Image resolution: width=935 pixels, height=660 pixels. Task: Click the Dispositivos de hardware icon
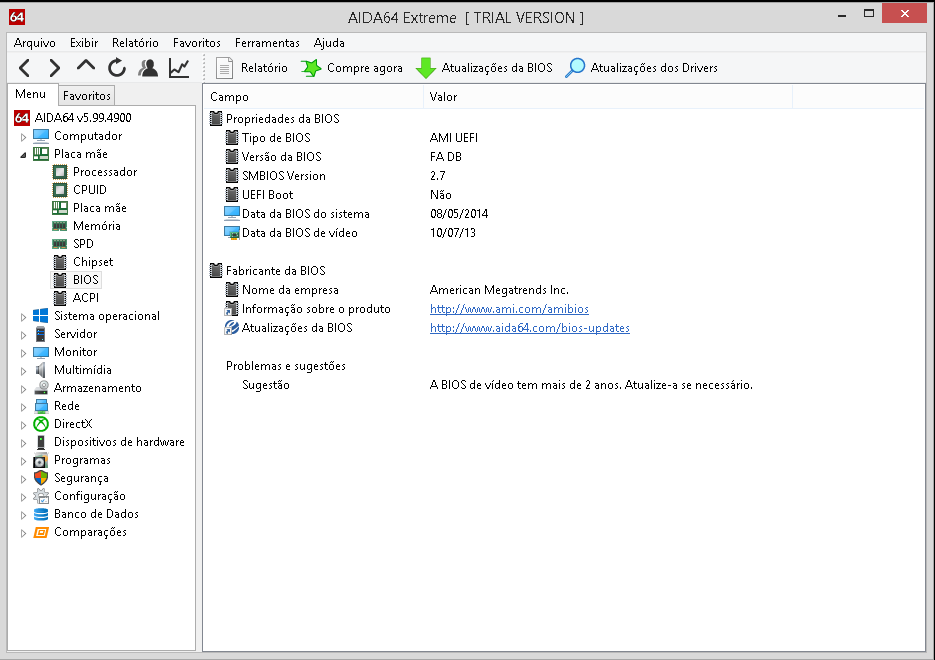pyautogui.click(x=41, y=442)
